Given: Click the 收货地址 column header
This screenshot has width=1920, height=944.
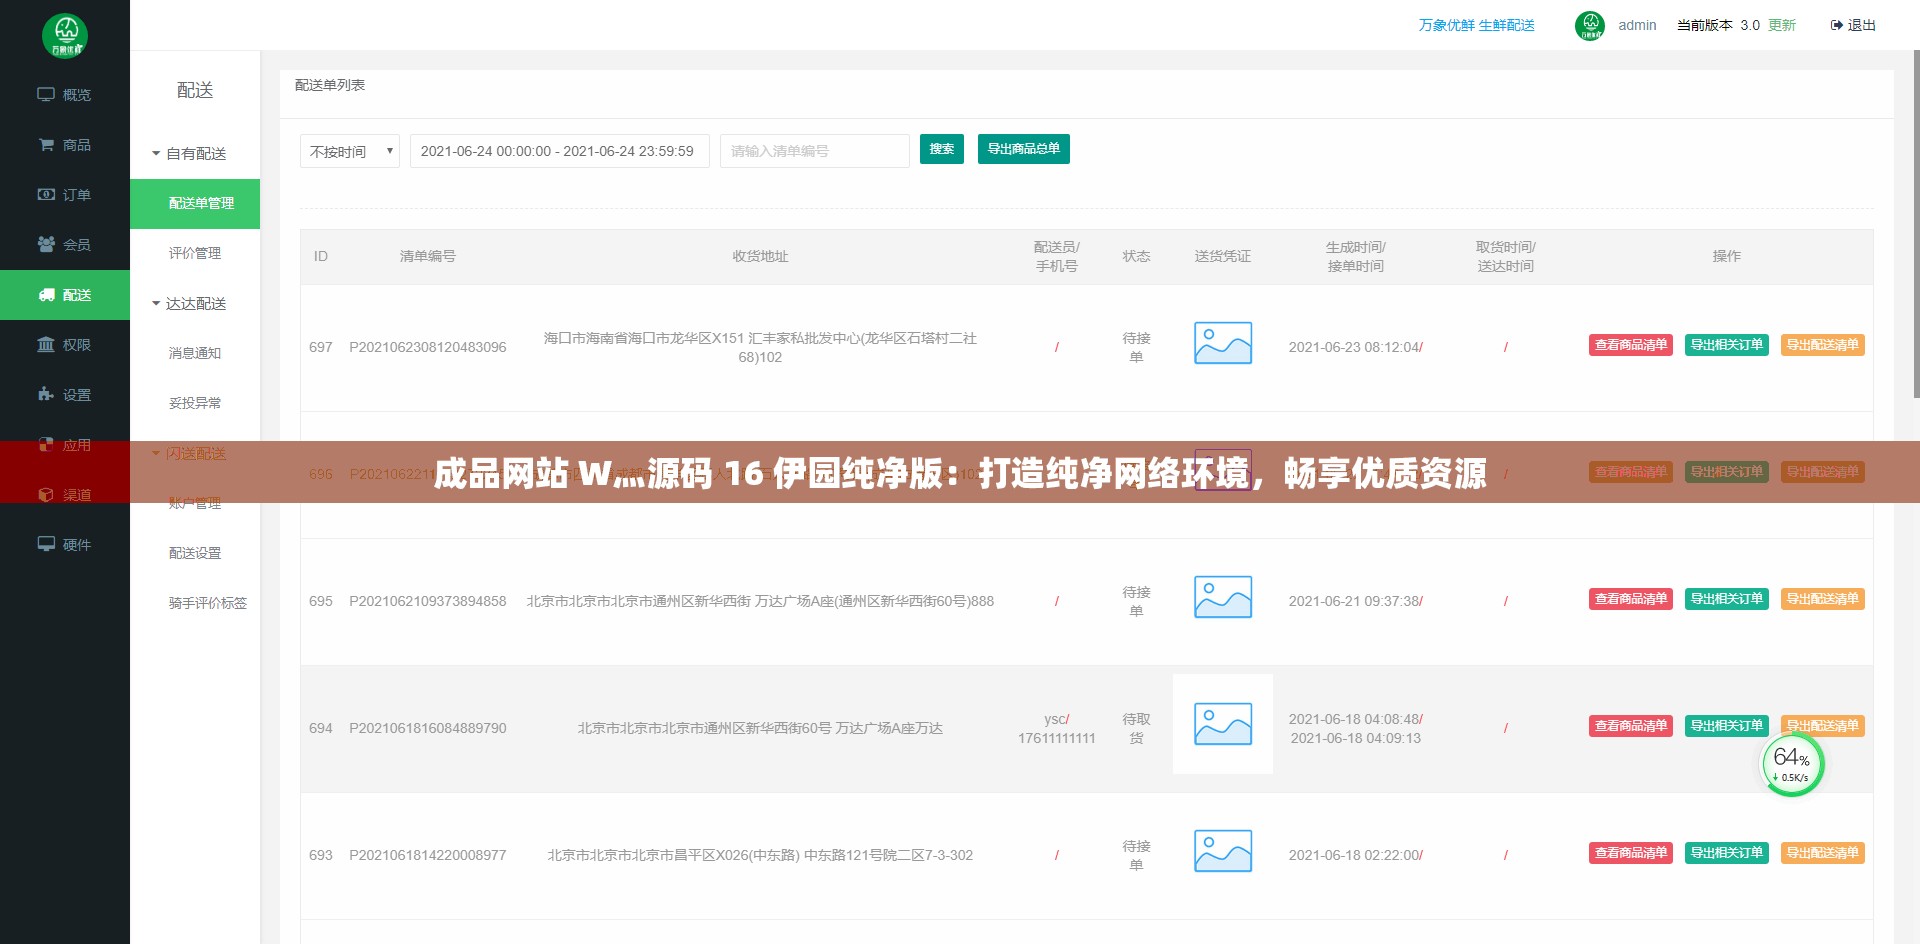Looking at the screenshot, I should [x=760, y=257].
